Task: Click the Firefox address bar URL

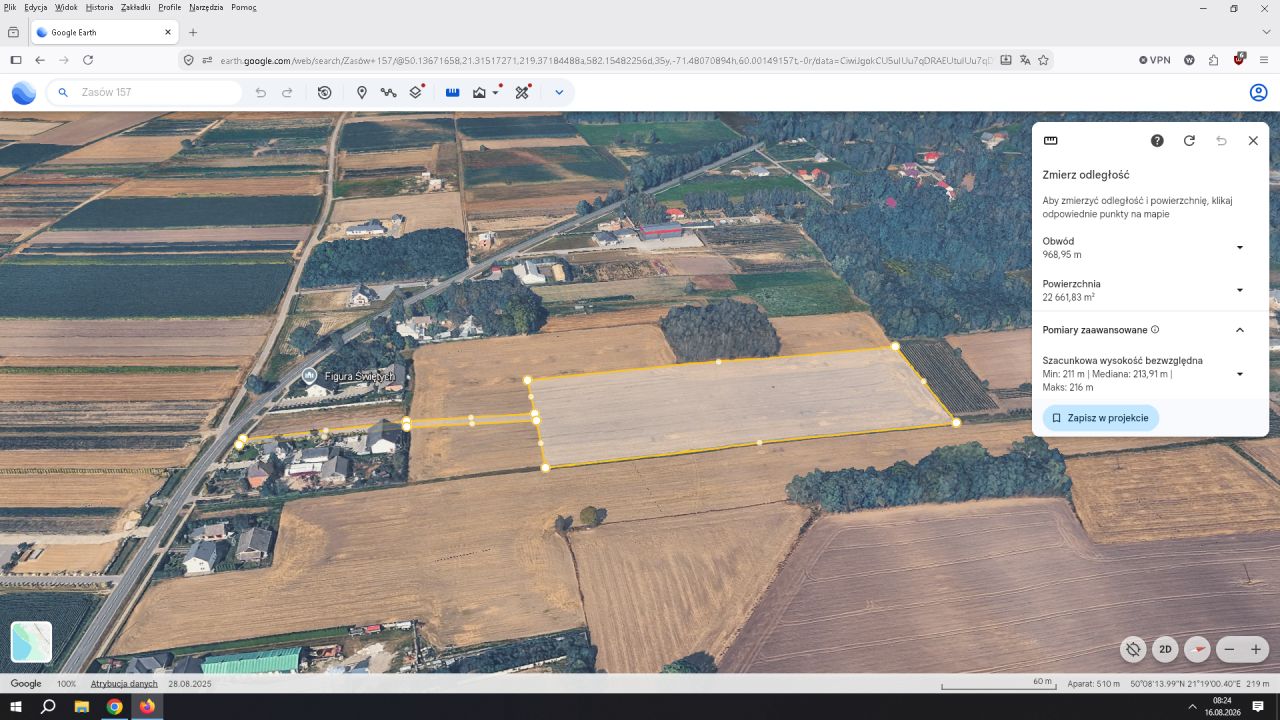Action: (x=605, y=60)
